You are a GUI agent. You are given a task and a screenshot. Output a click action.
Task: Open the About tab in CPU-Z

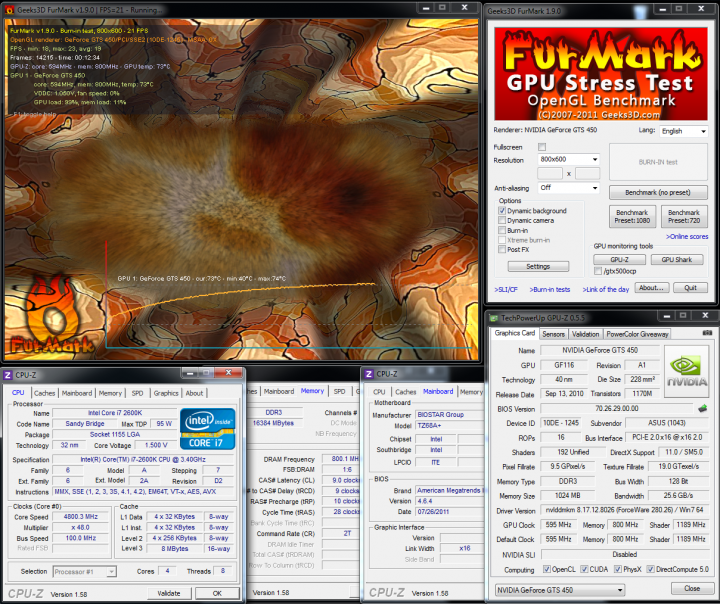pos(194,393)
